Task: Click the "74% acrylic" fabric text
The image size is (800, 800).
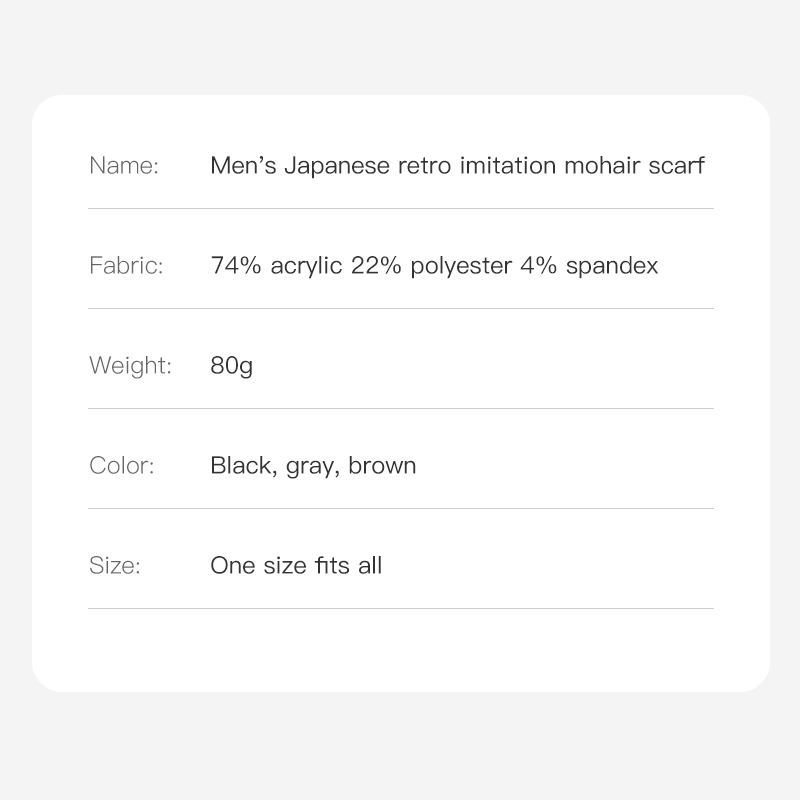Action: coord(277,266)
